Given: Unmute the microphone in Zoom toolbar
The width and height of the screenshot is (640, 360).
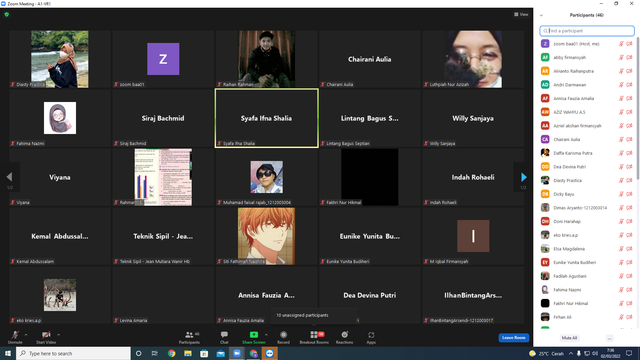Looking at the screenshot, I should (15, 337).
